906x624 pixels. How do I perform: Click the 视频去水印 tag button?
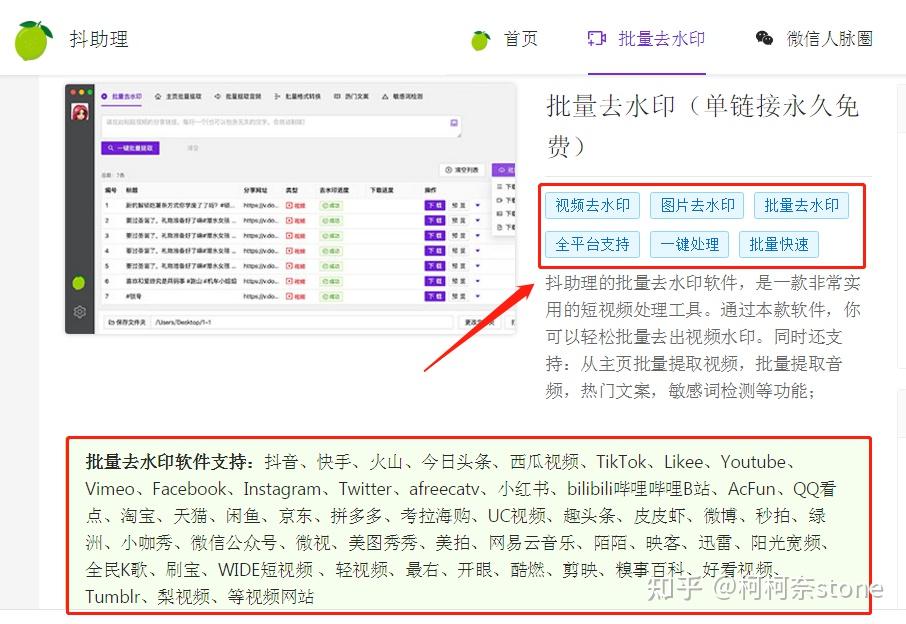coord(592,205)
